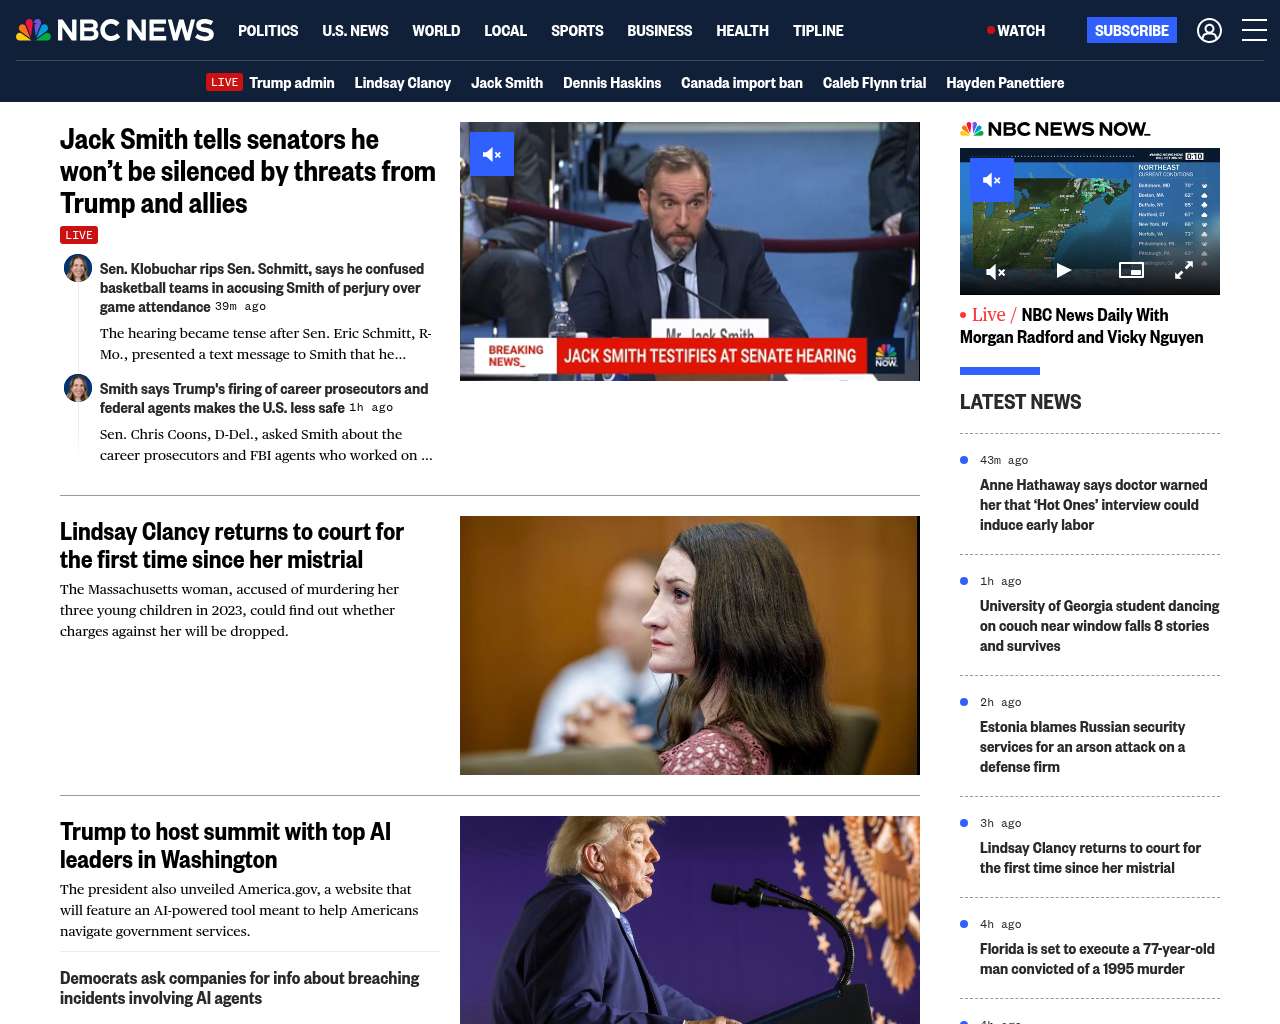Unmute the Jack Smith hearing video

(492, 154)
